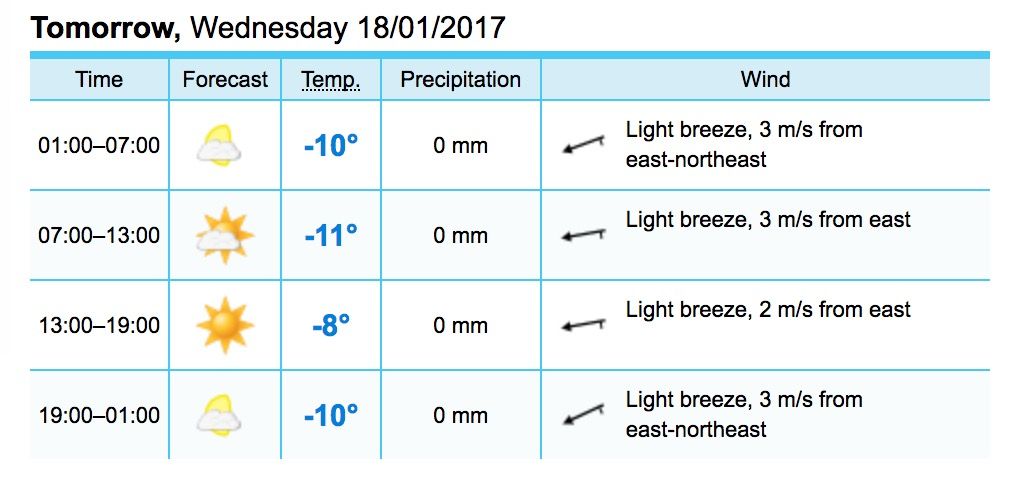The width and height of the screenshot is (1018, 492).
Task: Click the Tomorrow, Wednesday 18/01/2017 heading
Action: (x=267, y=28)
